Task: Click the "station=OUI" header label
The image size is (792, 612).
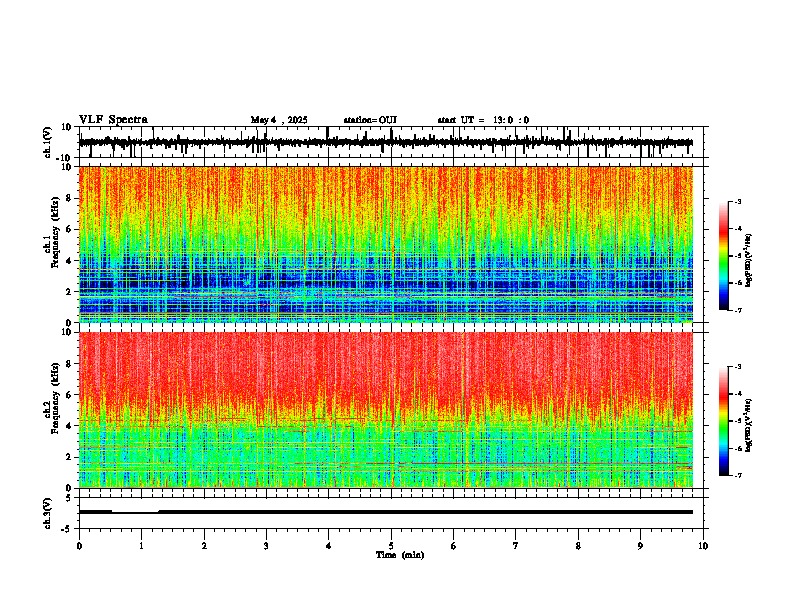Action: coord(370,120)
